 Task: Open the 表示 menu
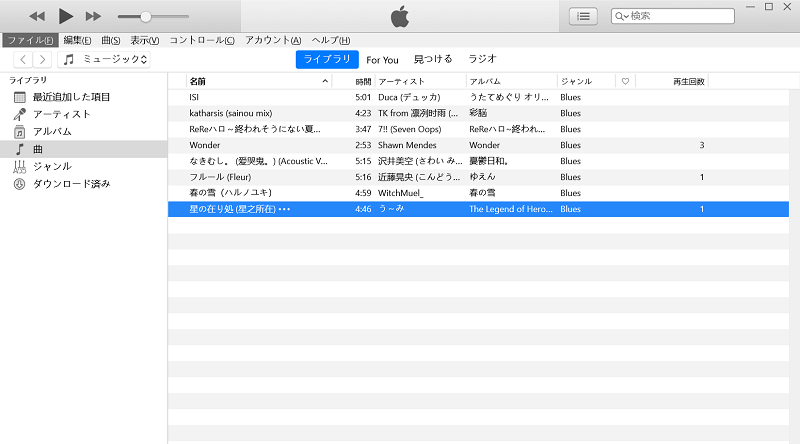(144, 40)
